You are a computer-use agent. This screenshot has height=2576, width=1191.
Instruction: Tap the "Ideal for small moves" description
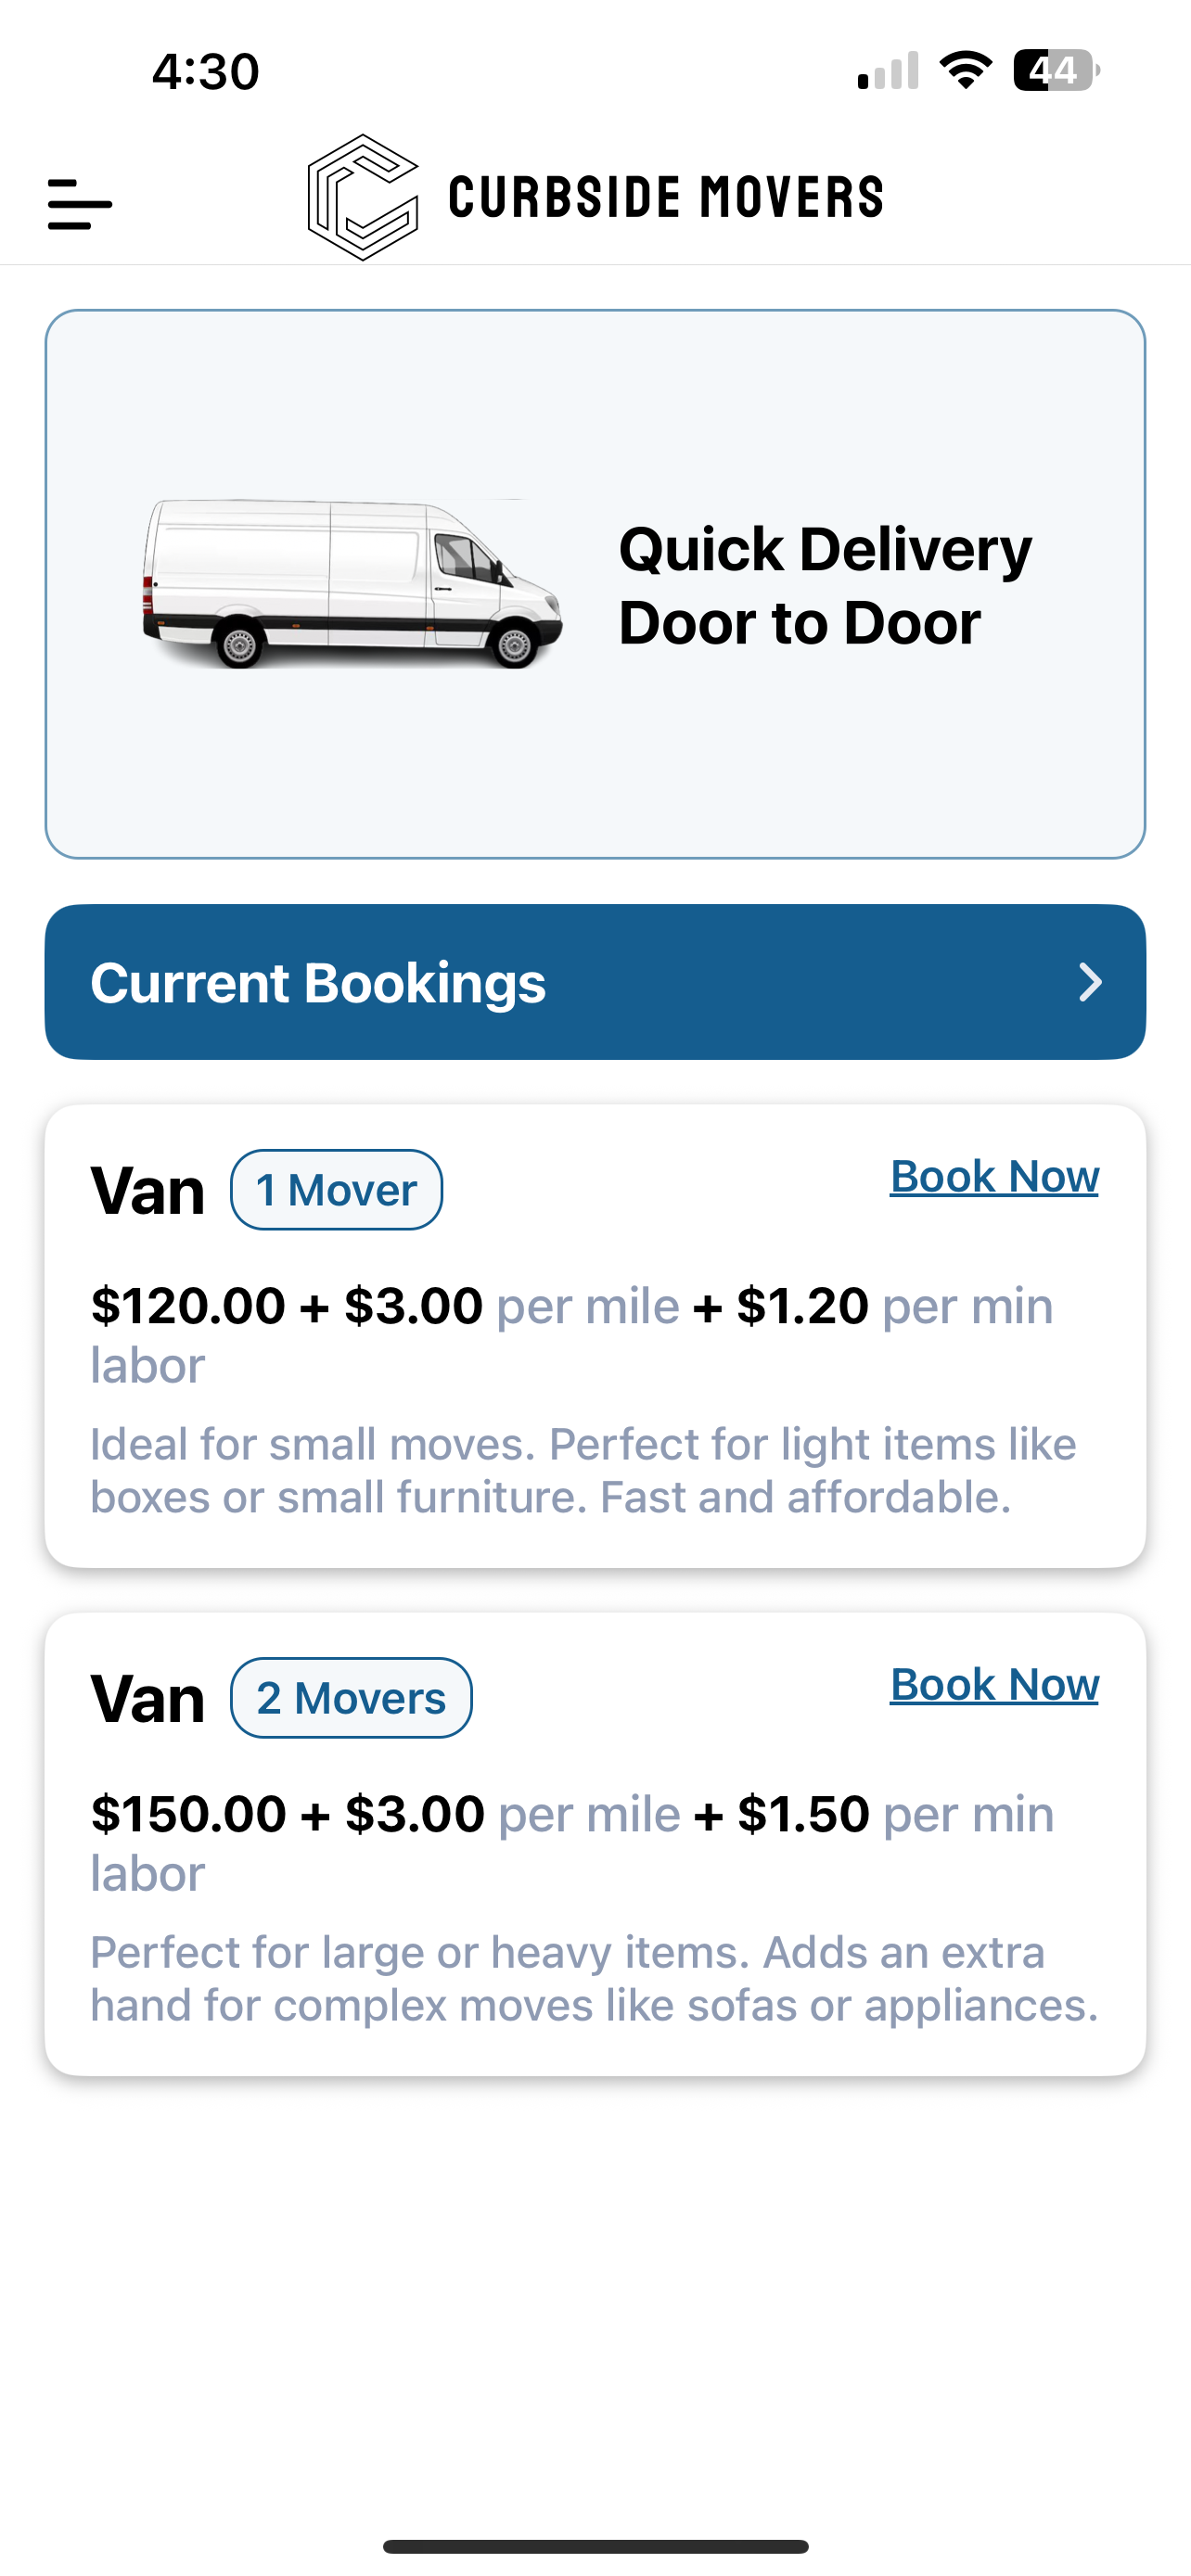(583, 1470)
